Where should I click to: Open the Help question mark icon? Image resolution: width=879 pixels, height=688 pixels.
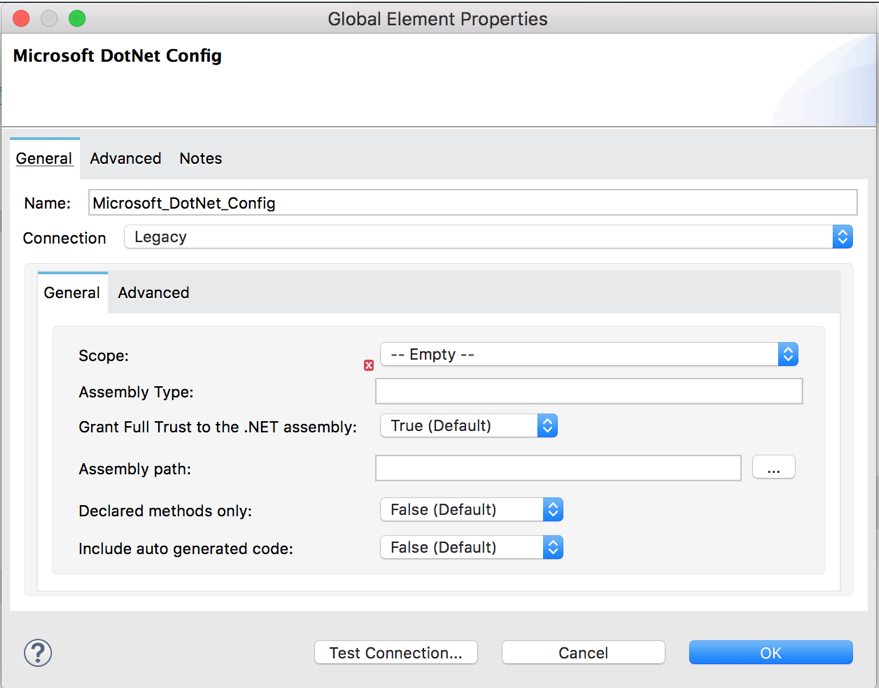point(37,652)
